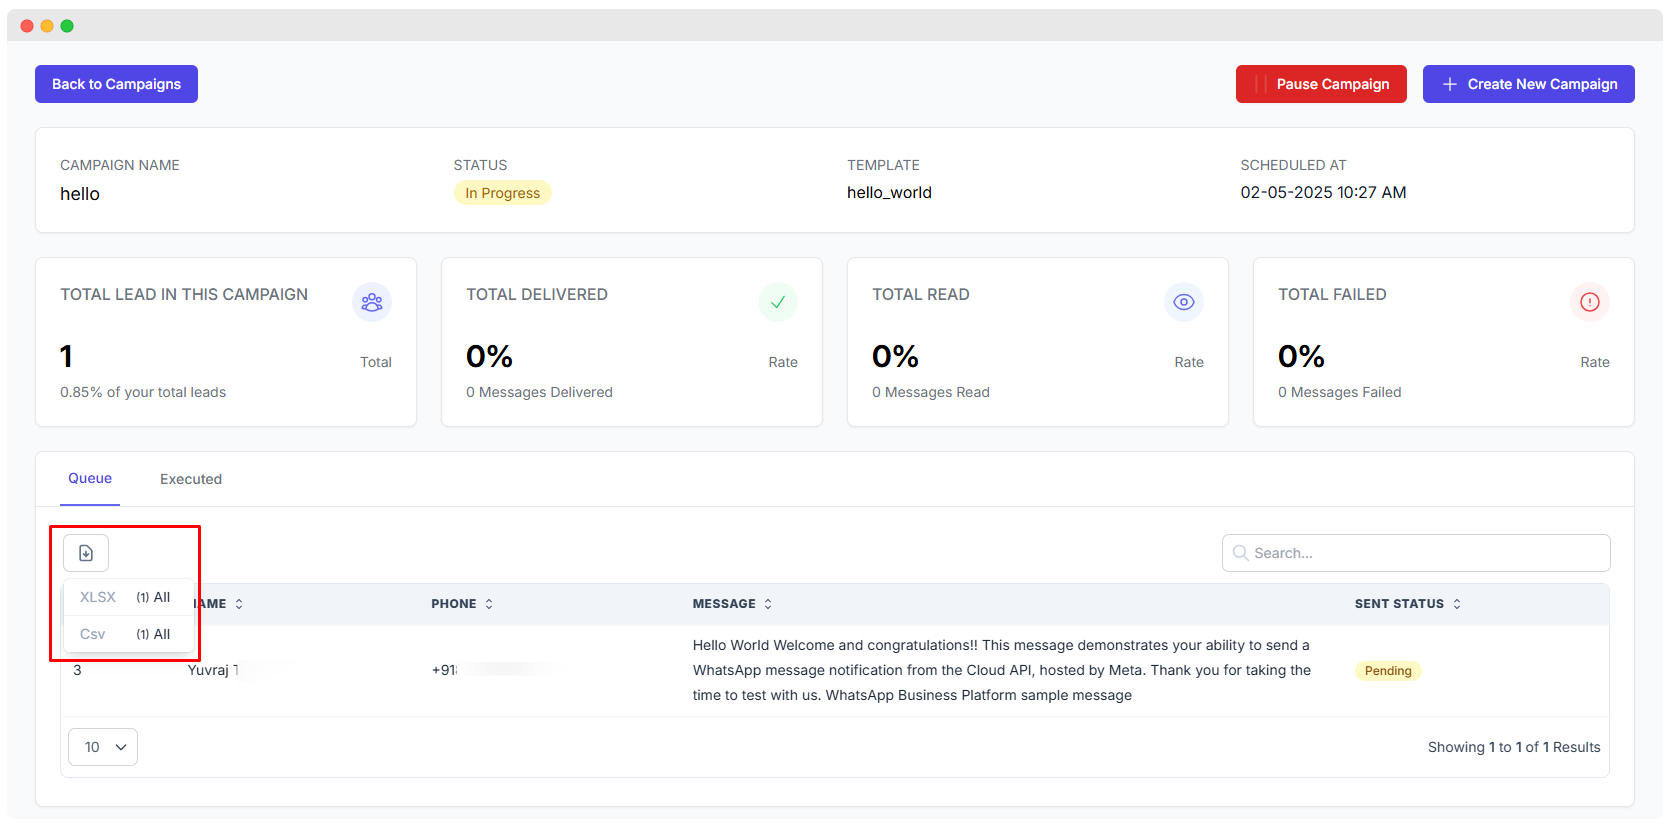This screenshot has height=828, width=1670.
Task: Click the Hello World message text cell
Action: 1002,670
